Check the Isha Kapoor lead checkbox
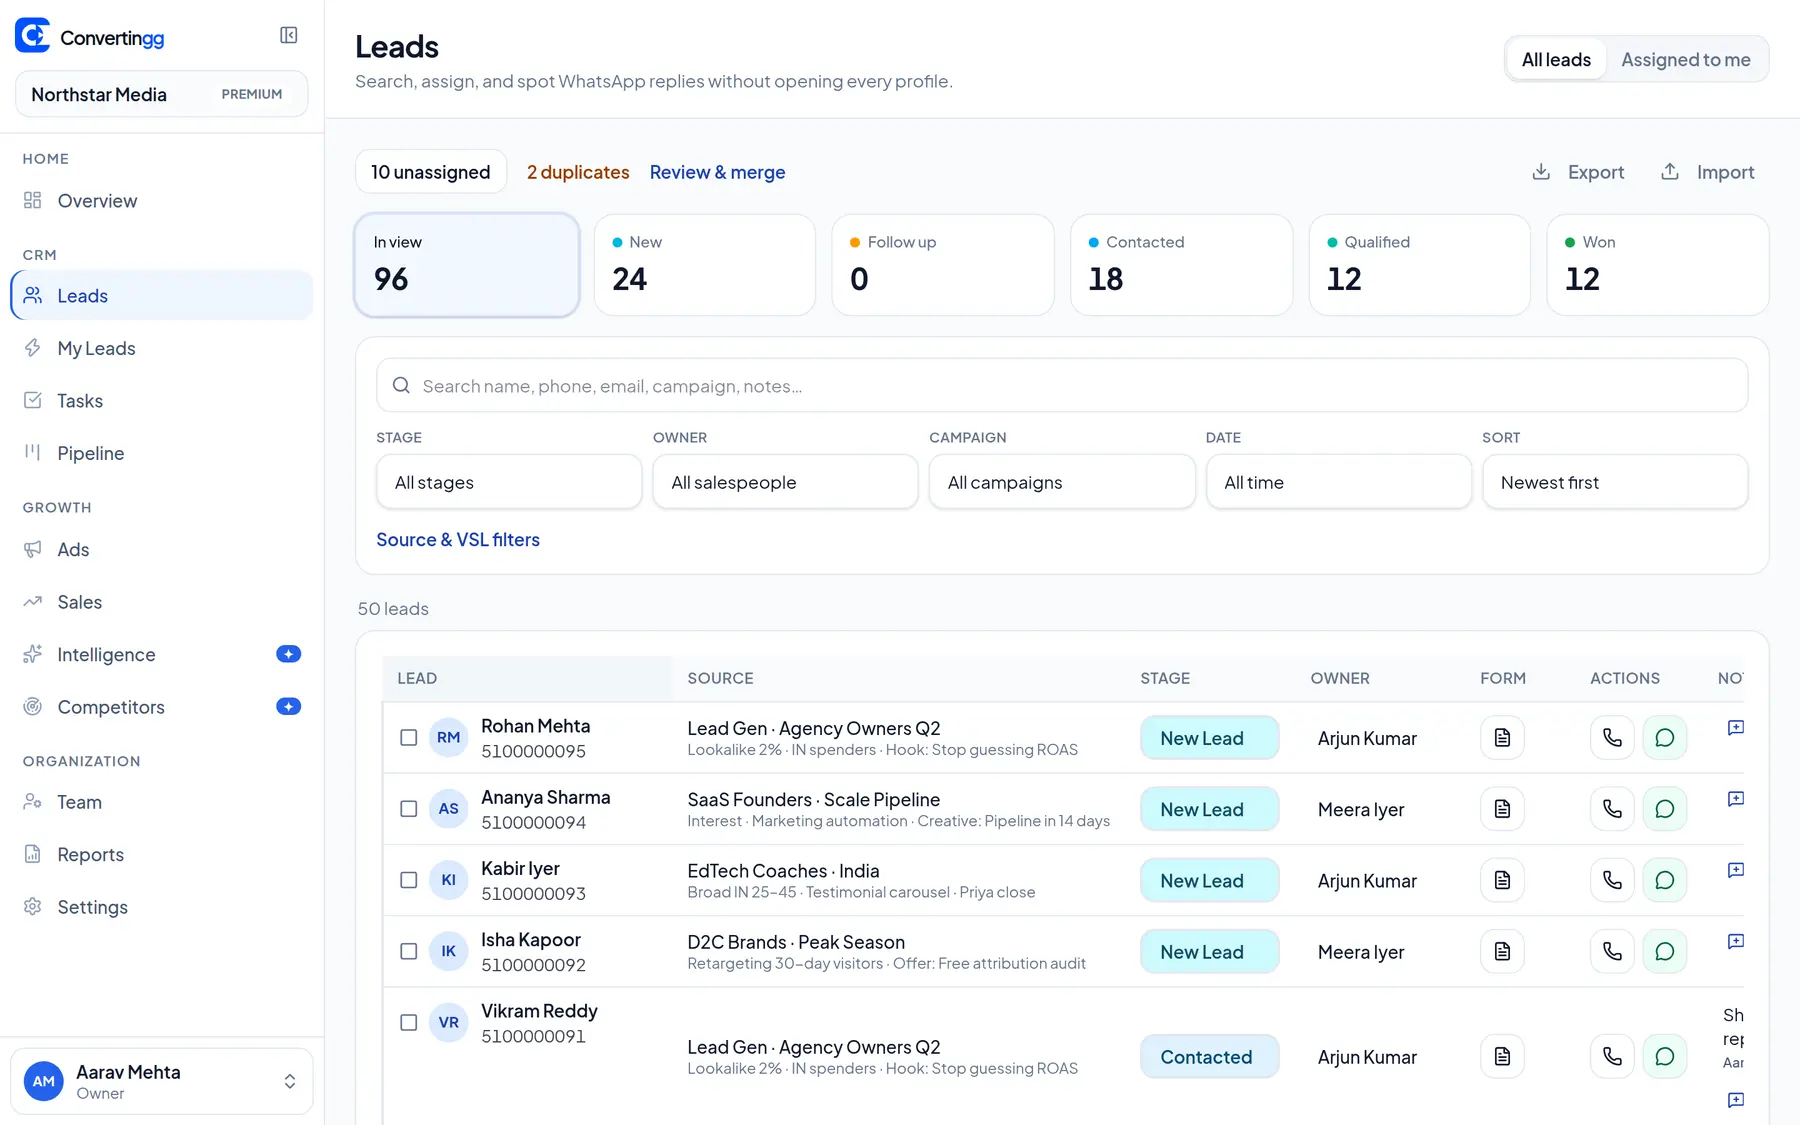The width and height of the screenshot is (1800, 1125). (408, 951)
